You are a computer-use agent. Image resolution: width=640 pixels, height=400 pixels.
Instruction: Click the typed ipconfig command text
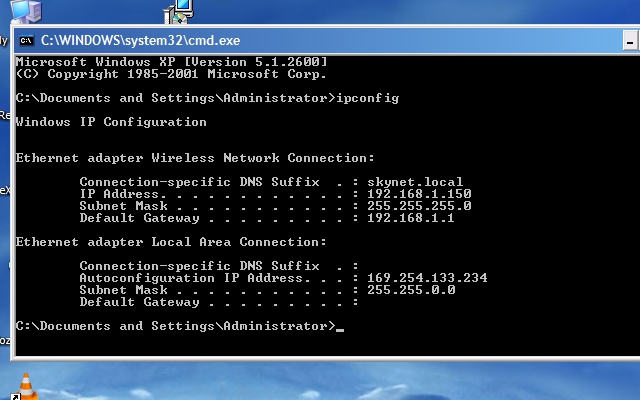tap(367, 99)
